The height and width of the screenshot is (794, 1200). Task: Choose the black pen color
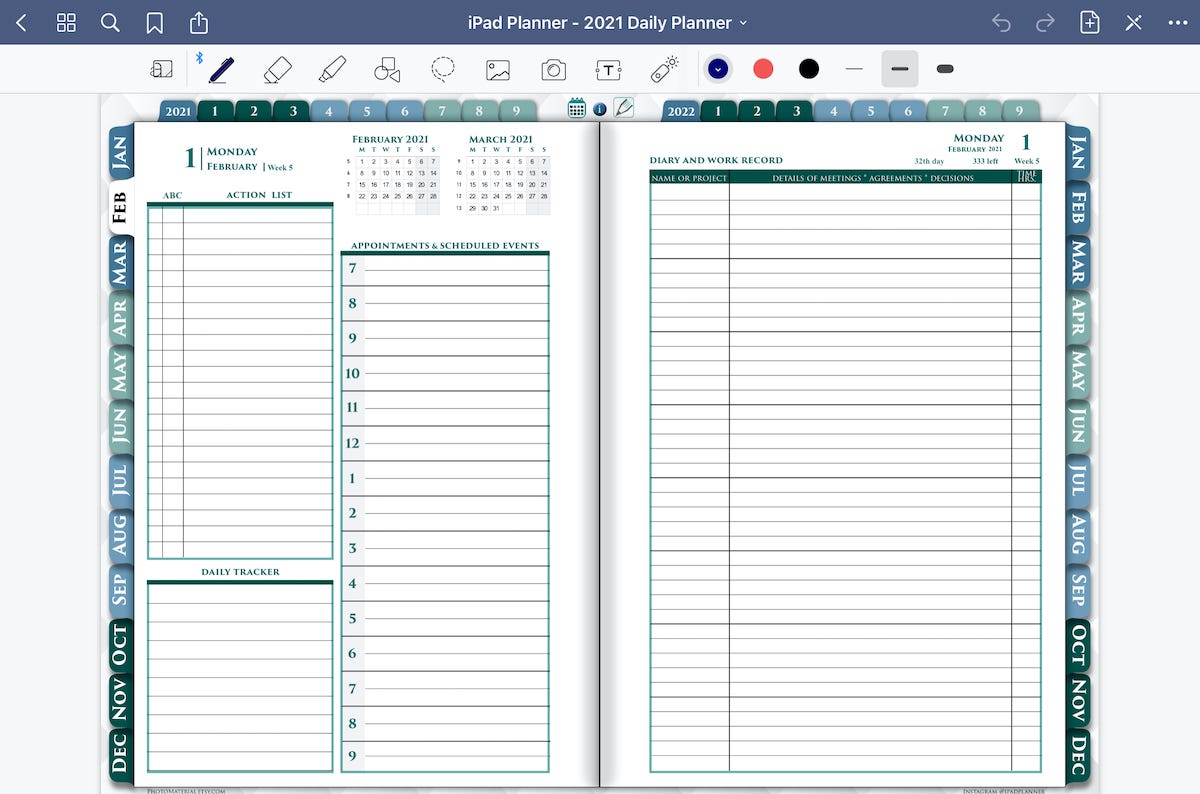click(x=809, y=69)
